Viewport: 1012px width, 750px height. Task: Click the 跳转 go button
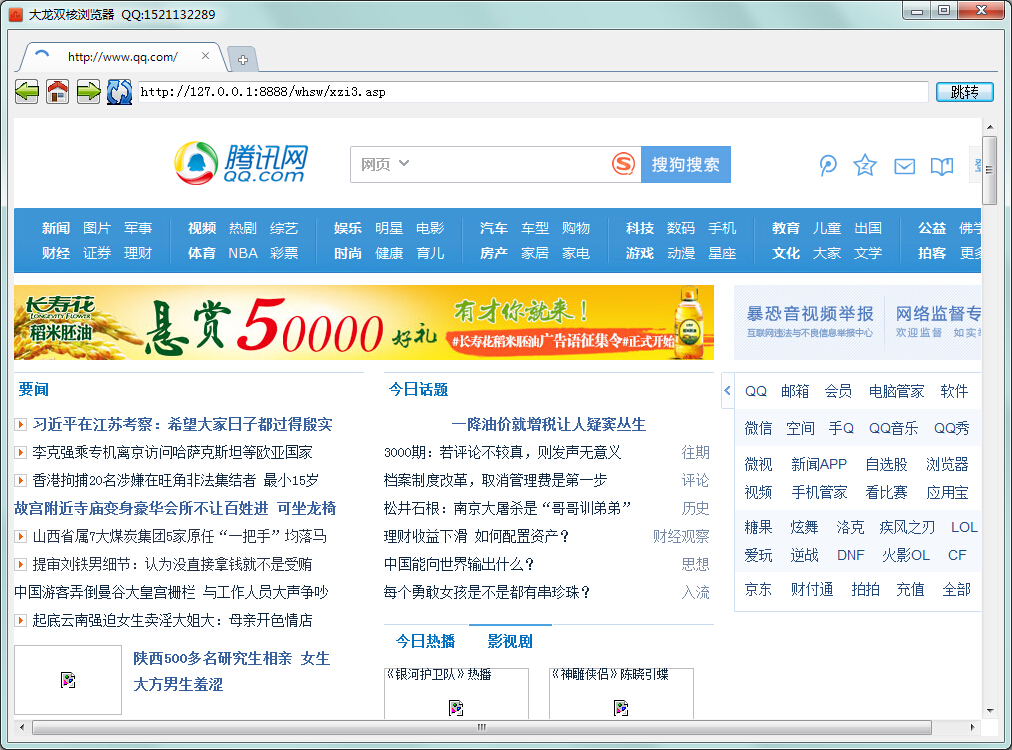pos(964,92)
